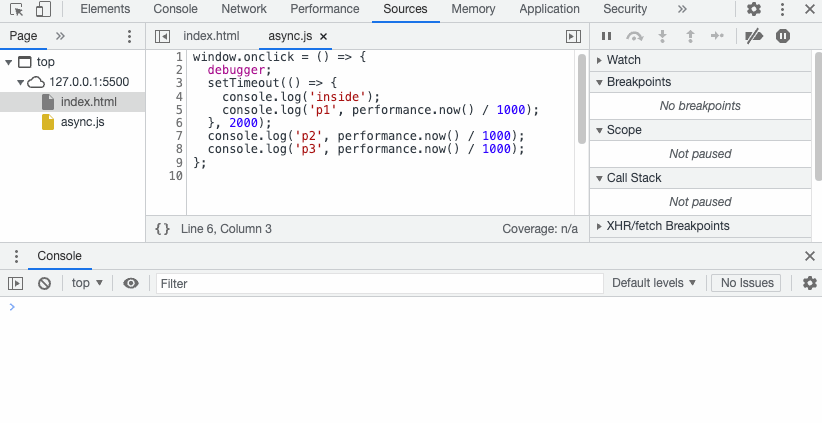
Task: Click line number 7 in the gutter
Action: pyautogui.click(x=179, y=136)
